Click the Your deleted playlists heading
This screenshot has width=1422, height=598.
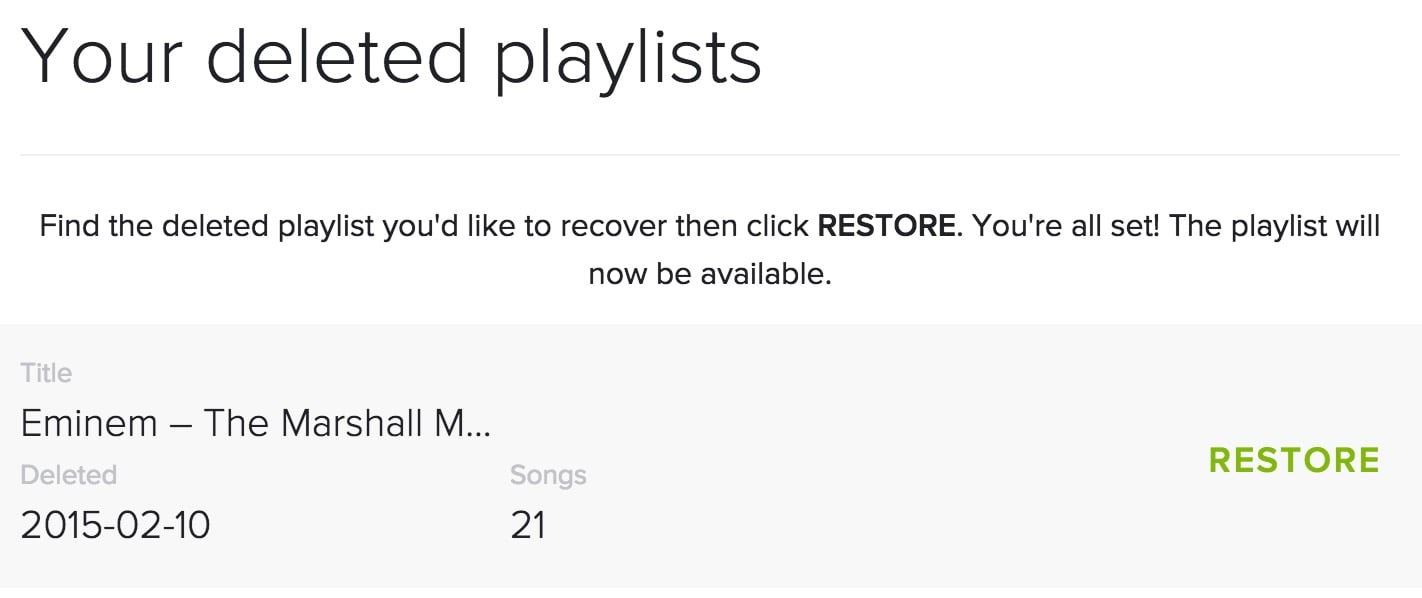[x=395, y=57]
